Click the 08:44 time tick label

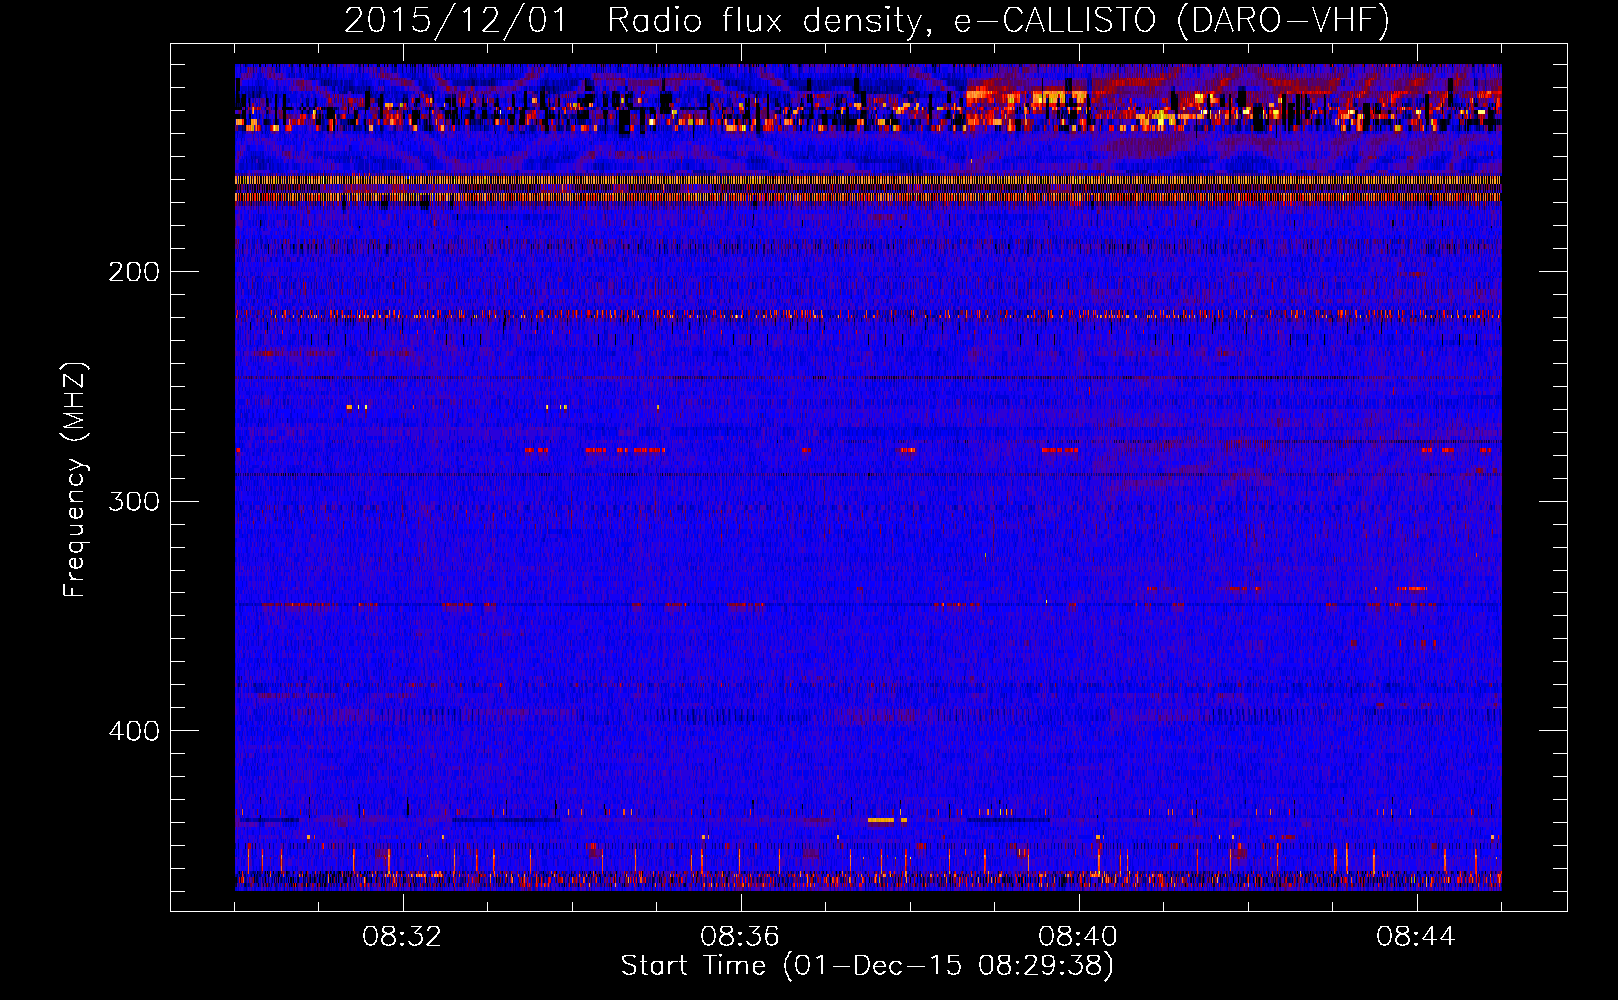(x=1416, y=937)
